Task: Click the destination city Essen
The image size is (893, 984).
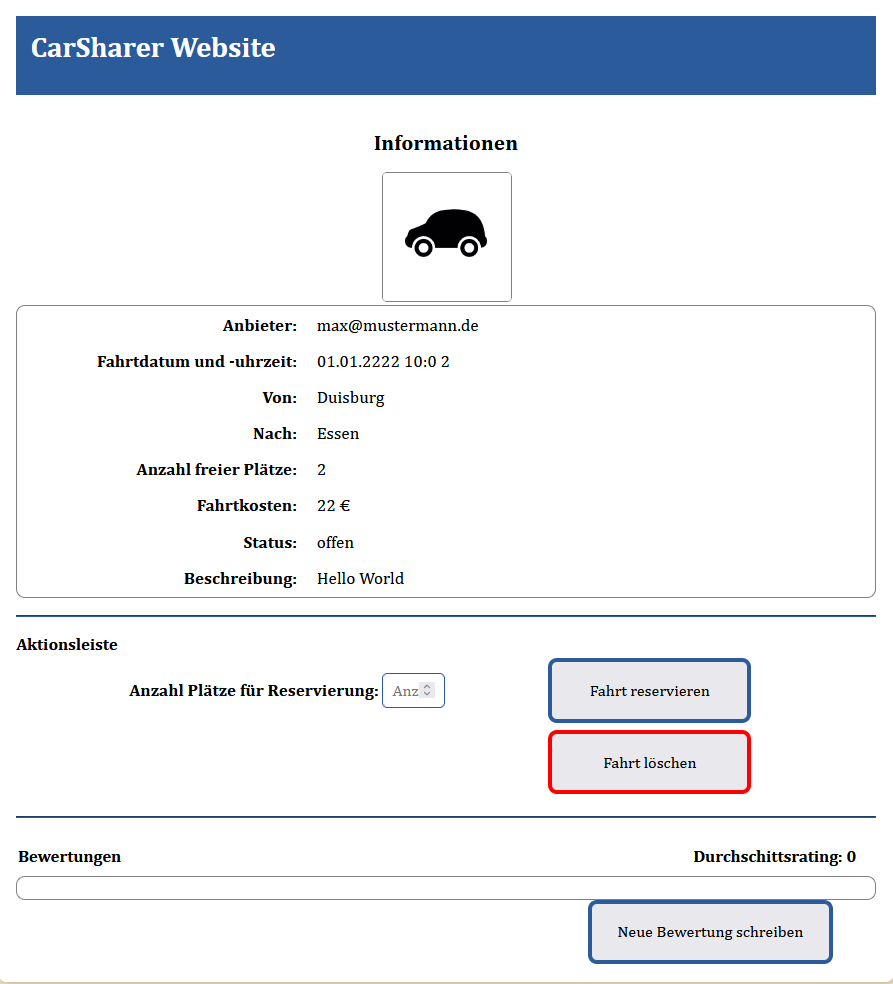Action: pos(338,434)
